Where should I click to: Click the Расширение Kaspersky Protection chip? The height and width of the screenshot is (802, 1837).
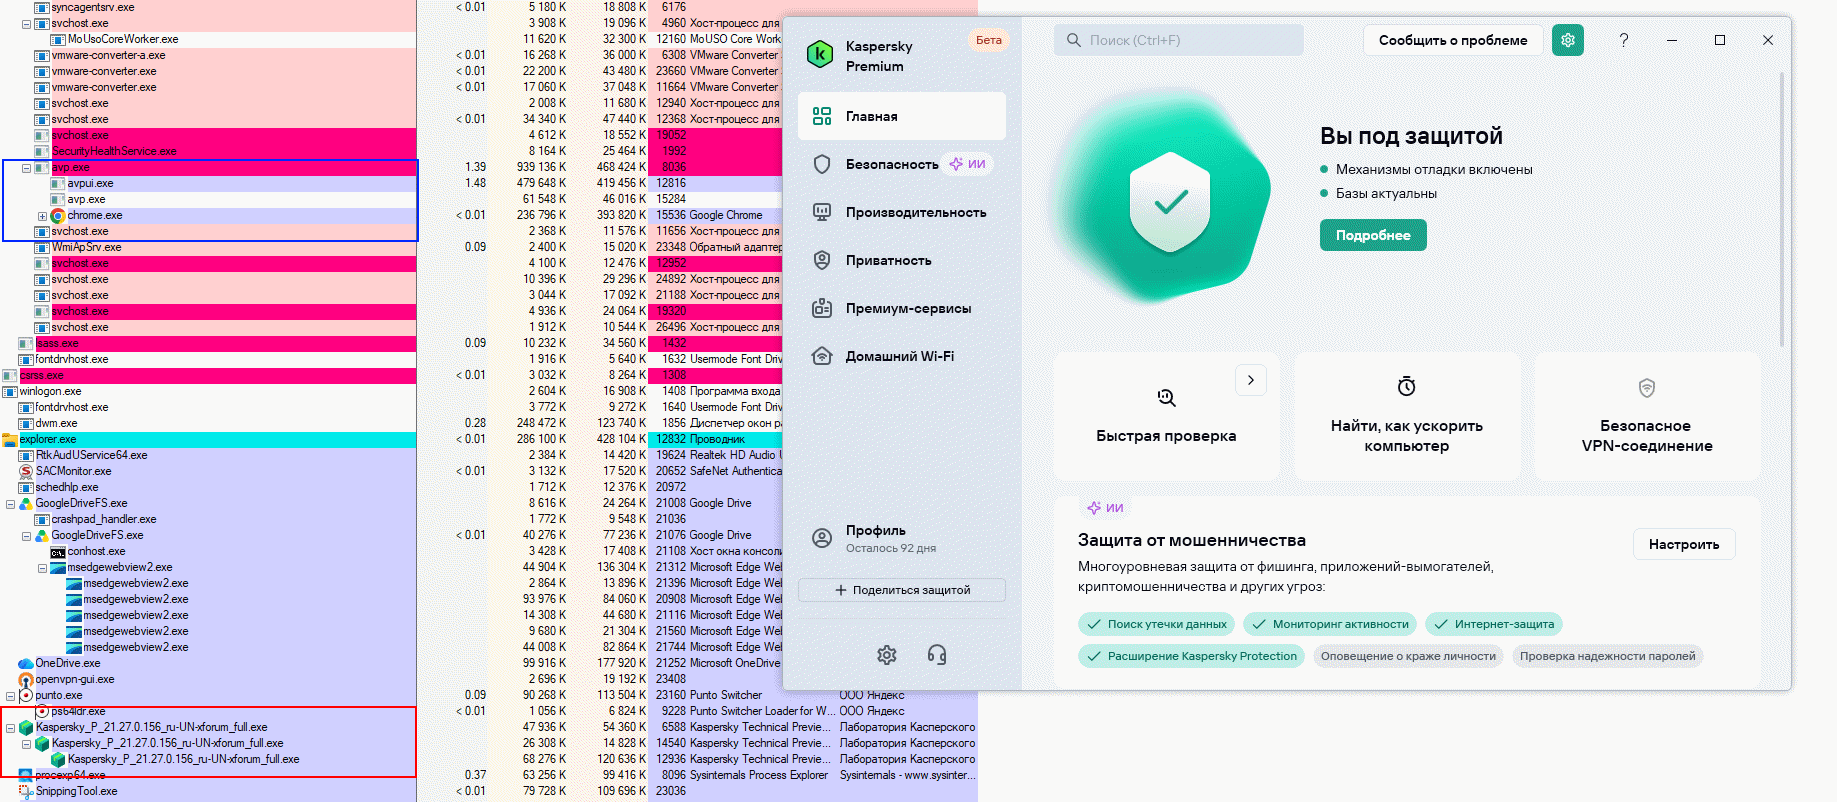point(1191,656)
